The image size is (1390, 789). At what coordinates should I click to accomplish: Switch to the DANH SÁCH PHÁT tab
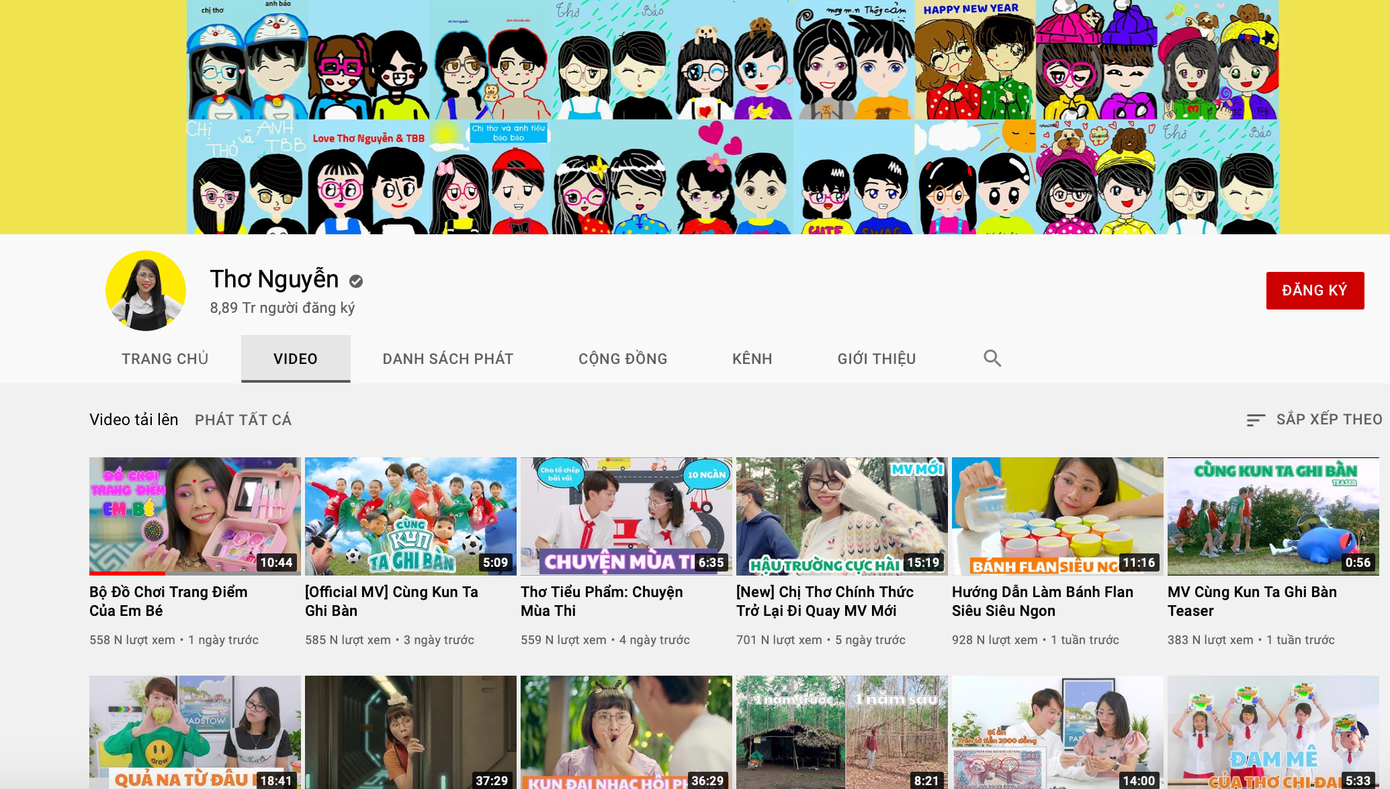448,357
